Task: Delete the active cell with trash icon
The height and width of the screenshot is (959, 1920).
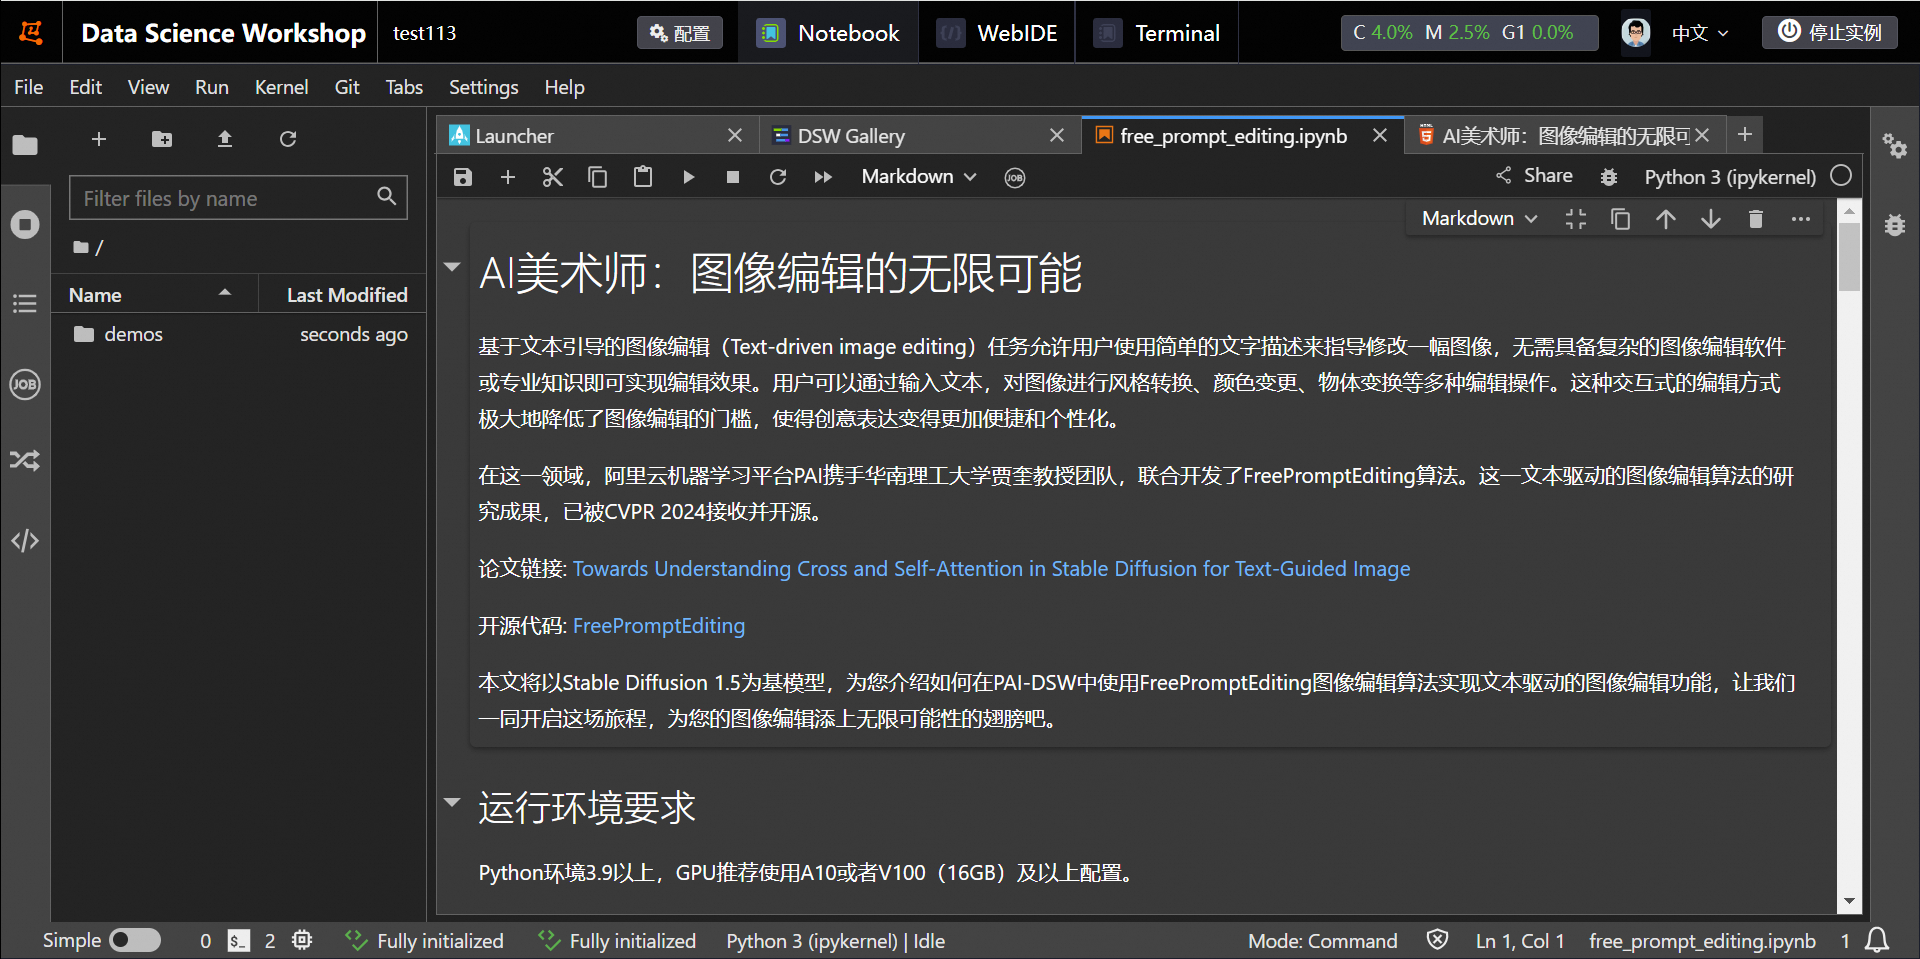Action: [1756, 219]
